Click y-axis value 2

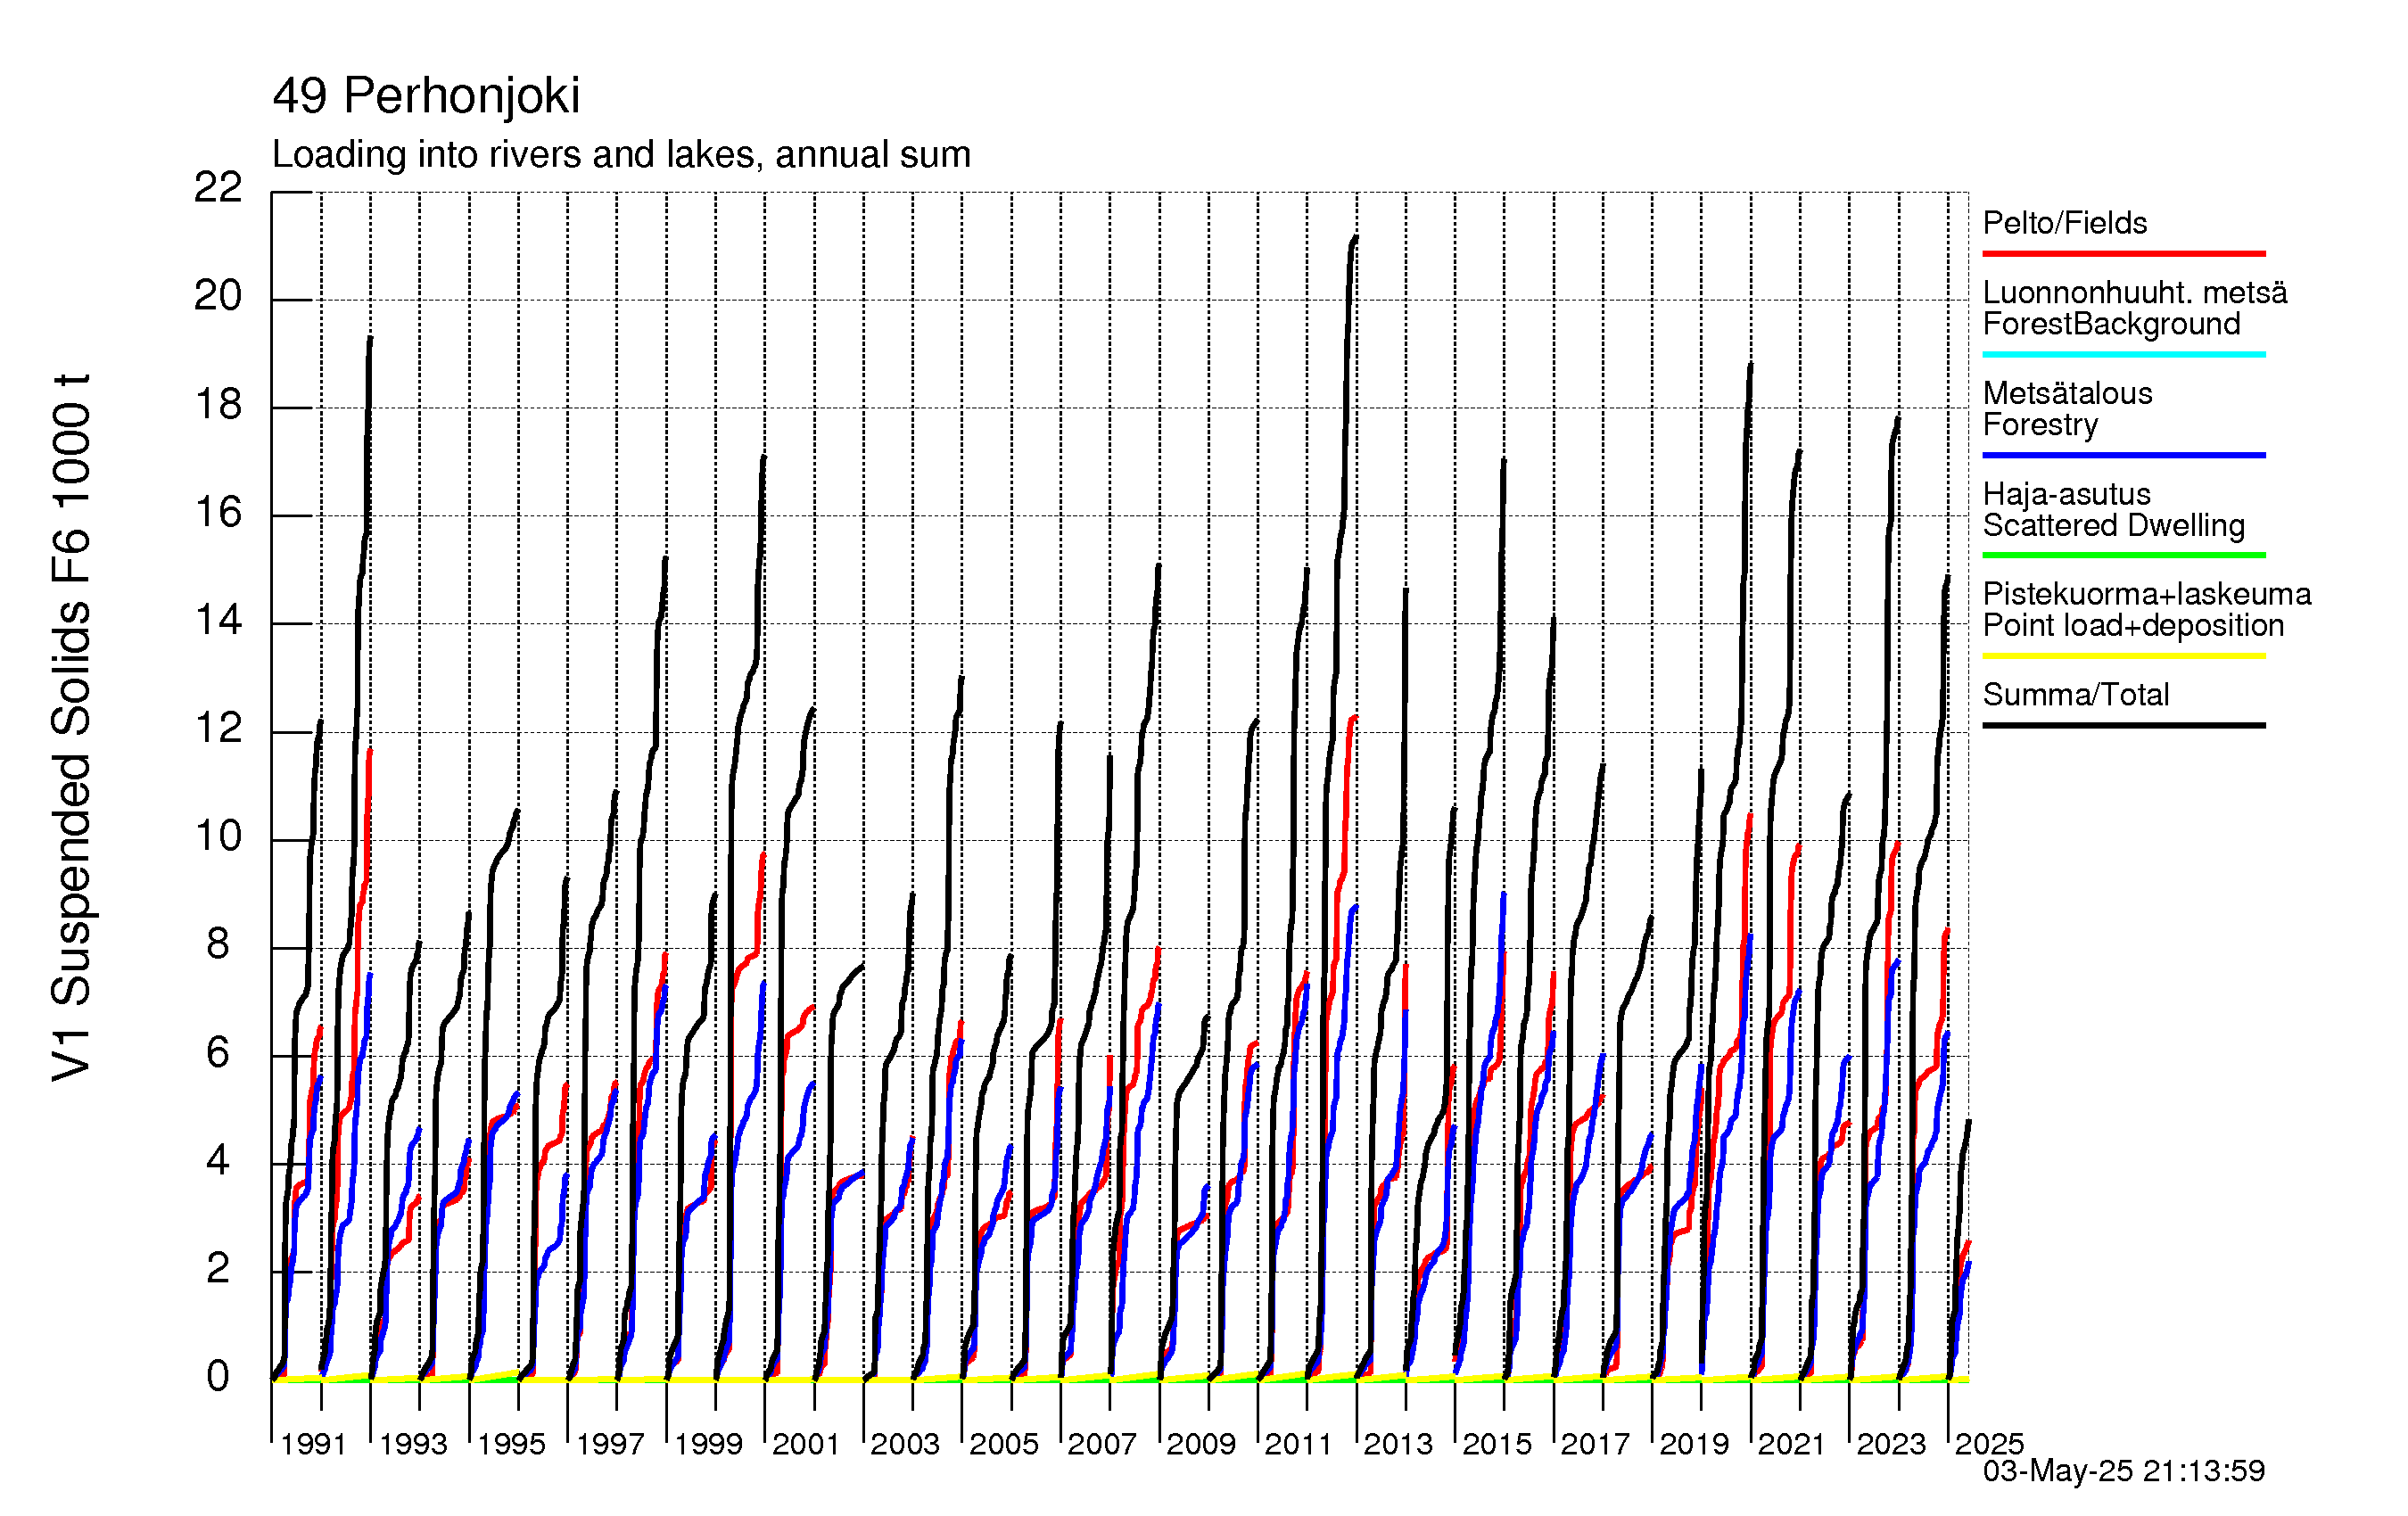(x=218, y=1269)
